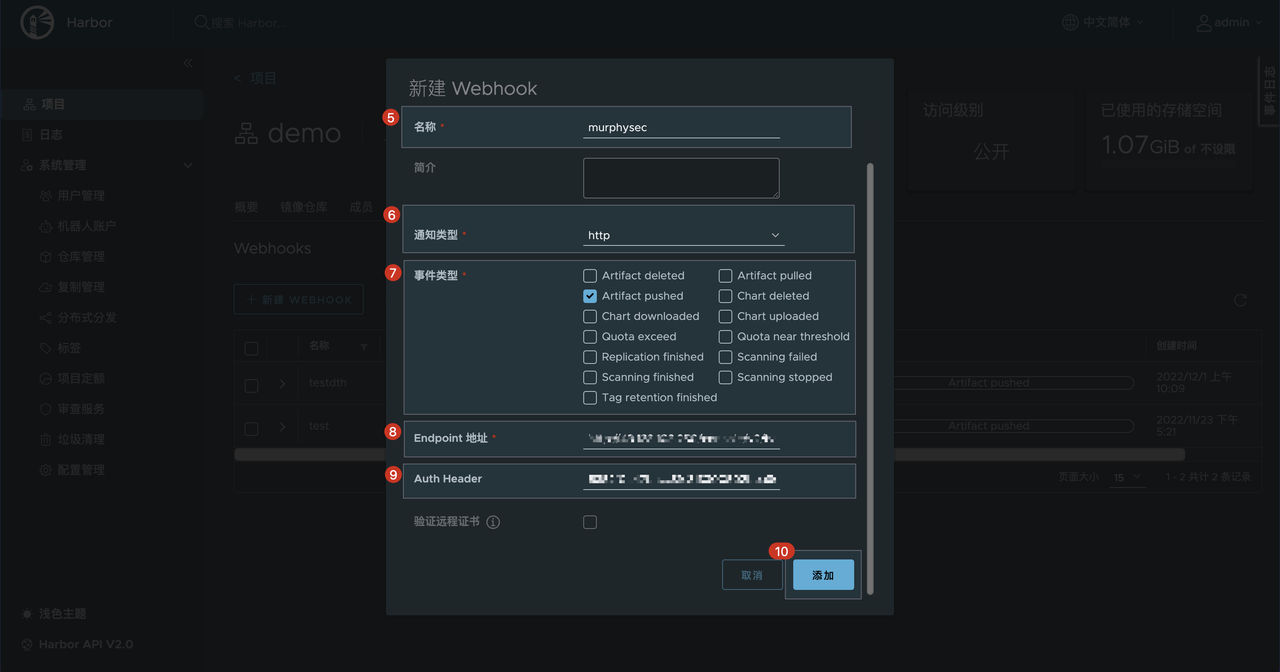Open the 通知类型 http dropdown
1280x672 pixels.
click(x=683, y=236)
